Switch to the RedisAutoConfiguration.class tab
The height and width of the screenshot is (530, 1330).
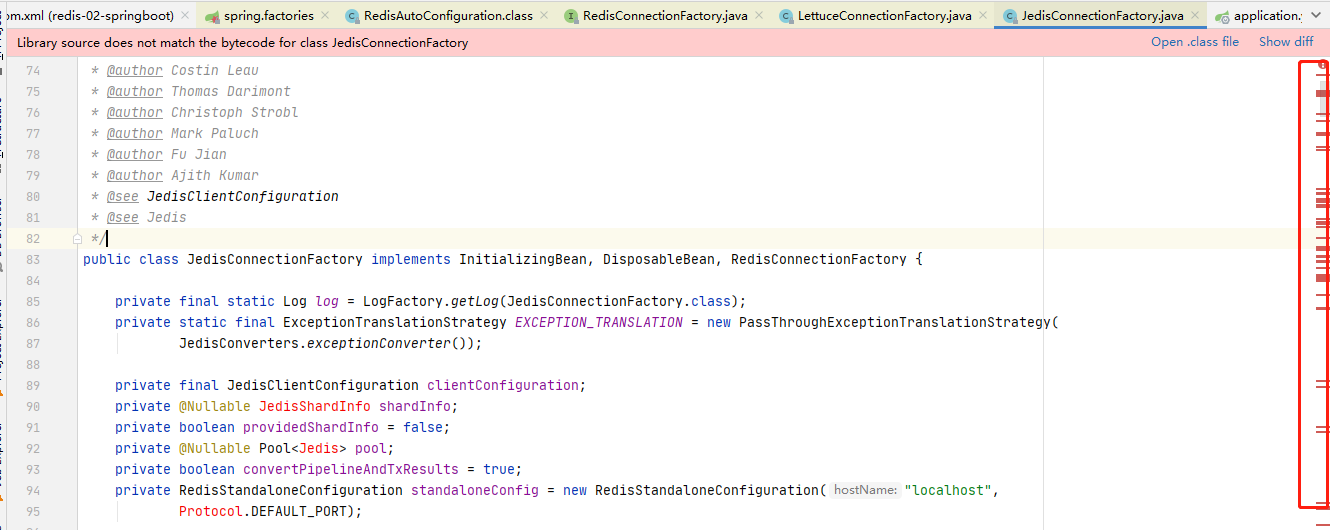click(447, 15)
